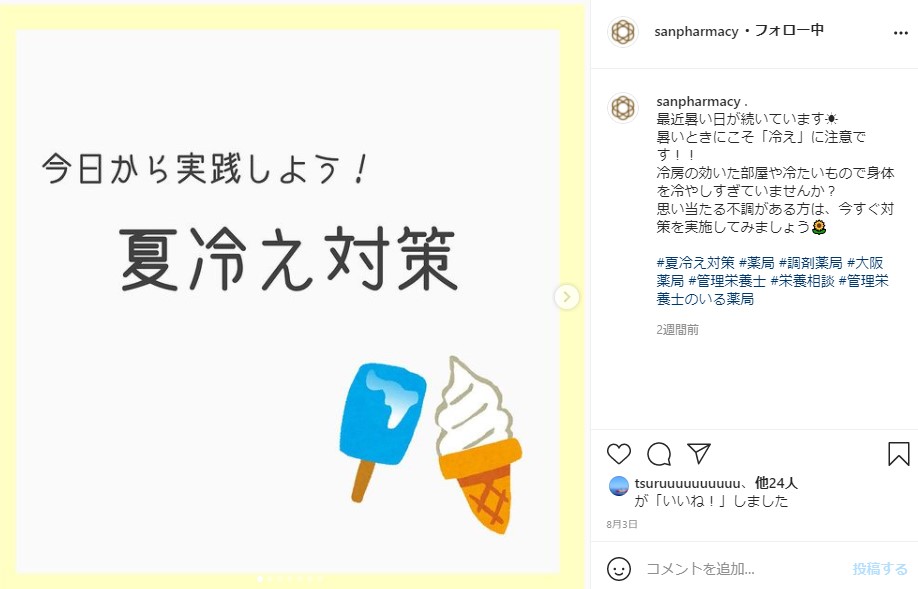Open tsuruuuuuuuuuuu's profile picture in likes
The height and width of the screenshot is (589, 918).
click(618, 486)
